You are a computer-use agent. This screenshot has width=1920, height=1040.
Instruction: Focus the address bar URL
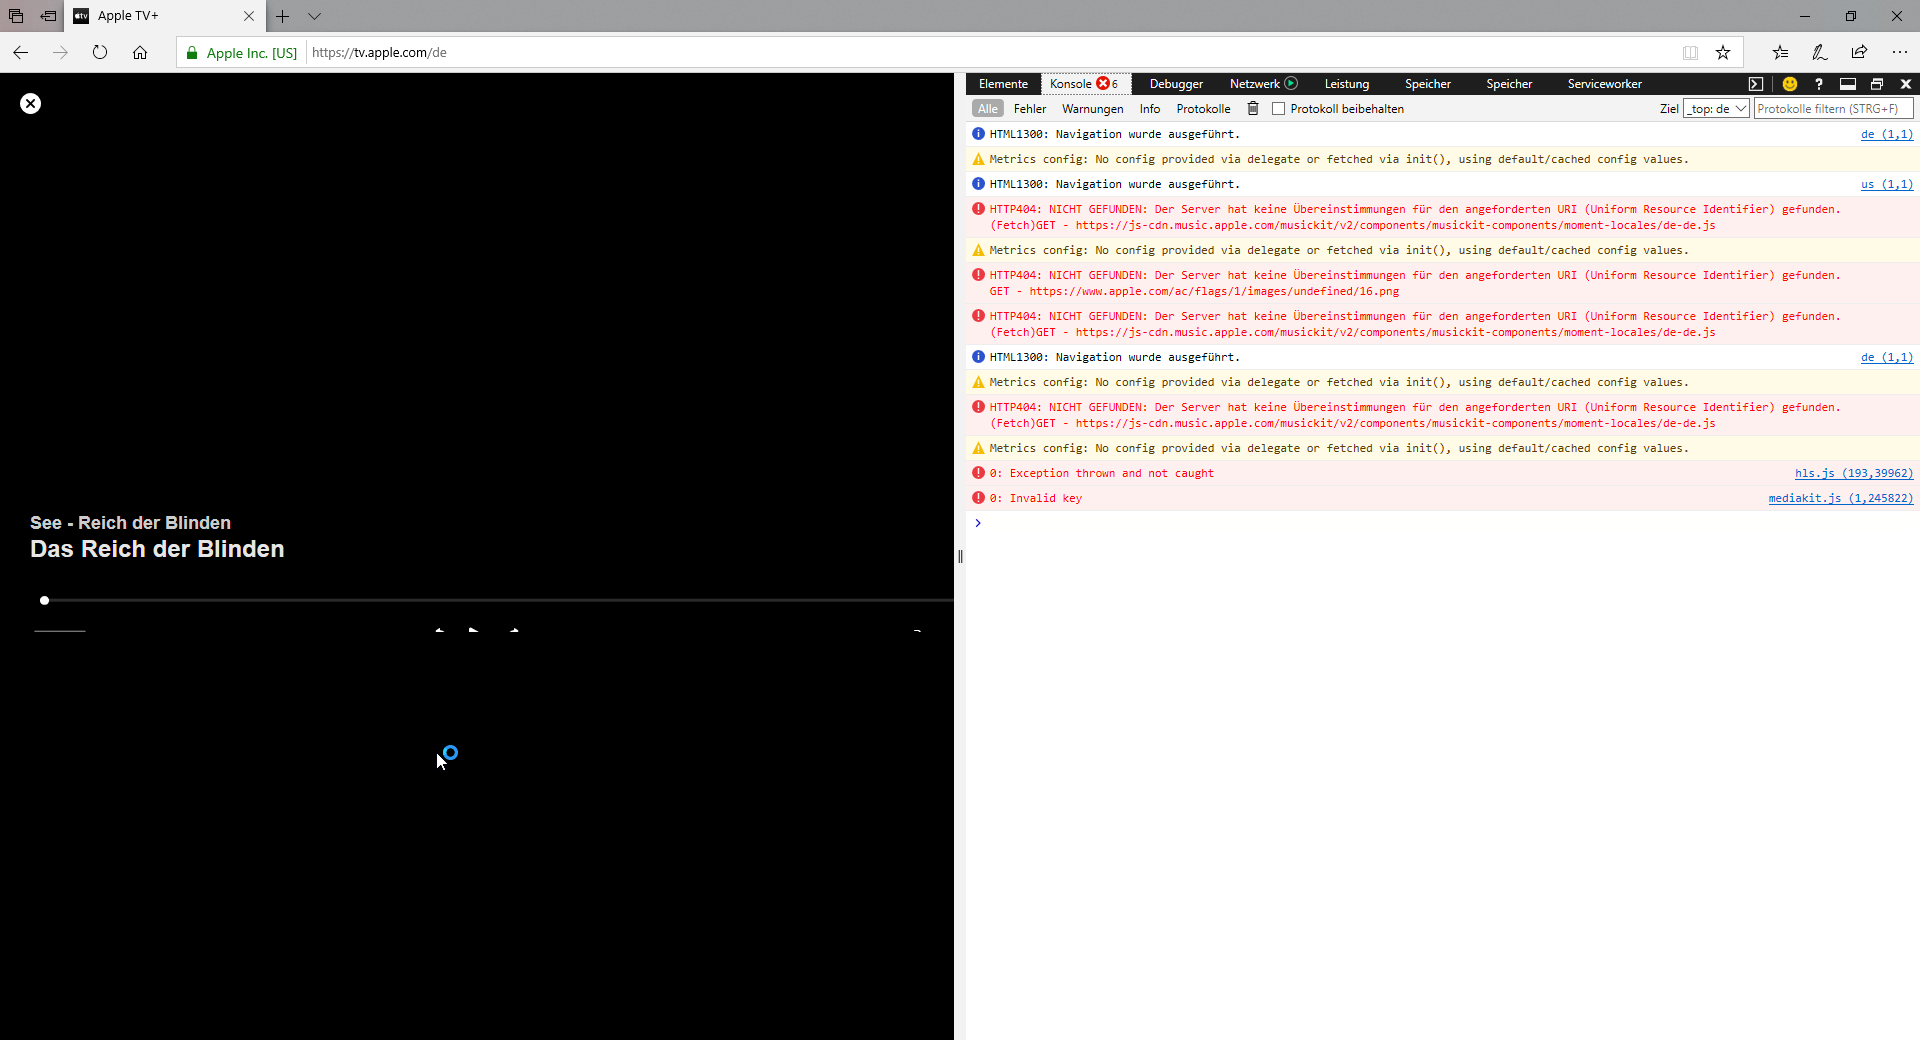click(990, 53)
